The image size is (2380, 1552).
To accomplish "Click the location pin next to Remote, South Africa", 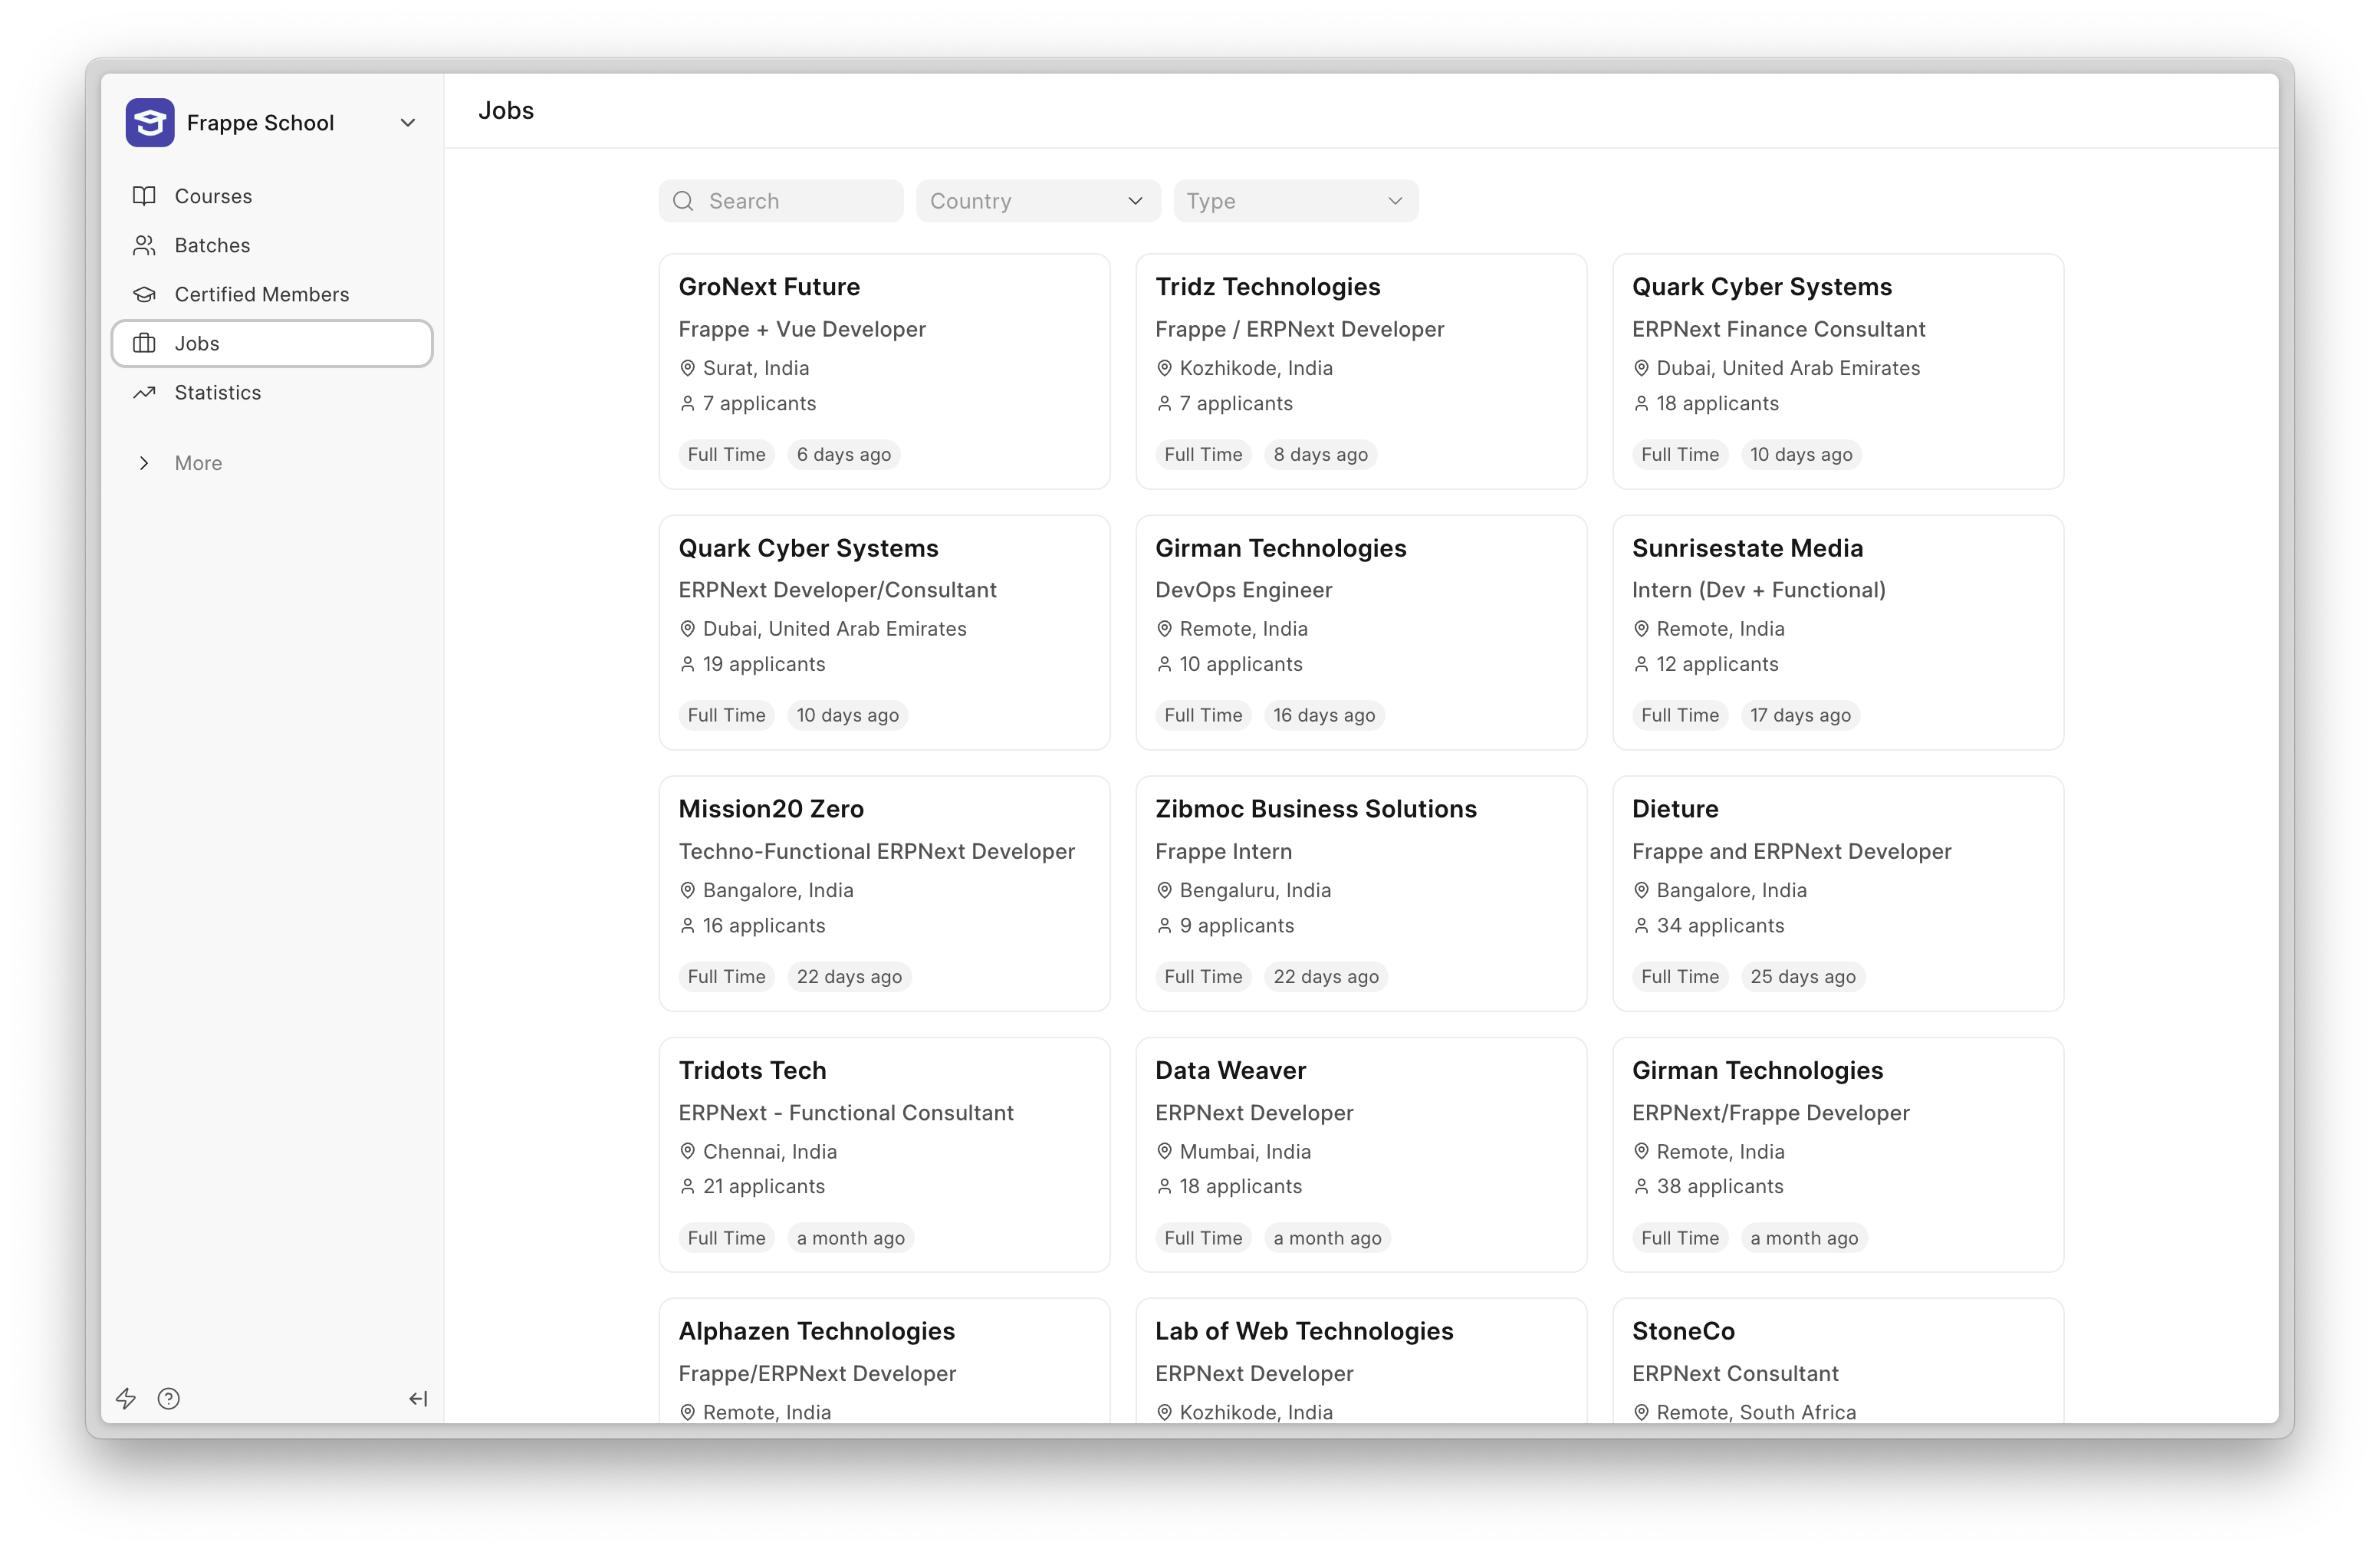I will (1641, 1412).
